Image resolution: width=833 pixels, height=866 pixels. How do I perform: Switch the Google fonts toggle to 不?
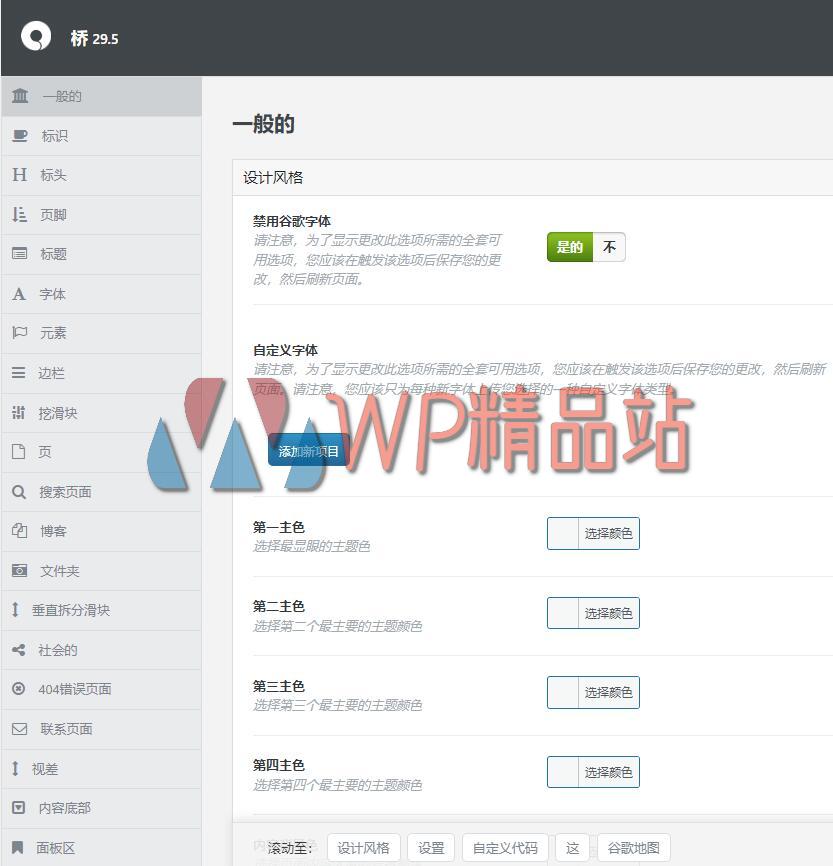(x=609, y=247)
